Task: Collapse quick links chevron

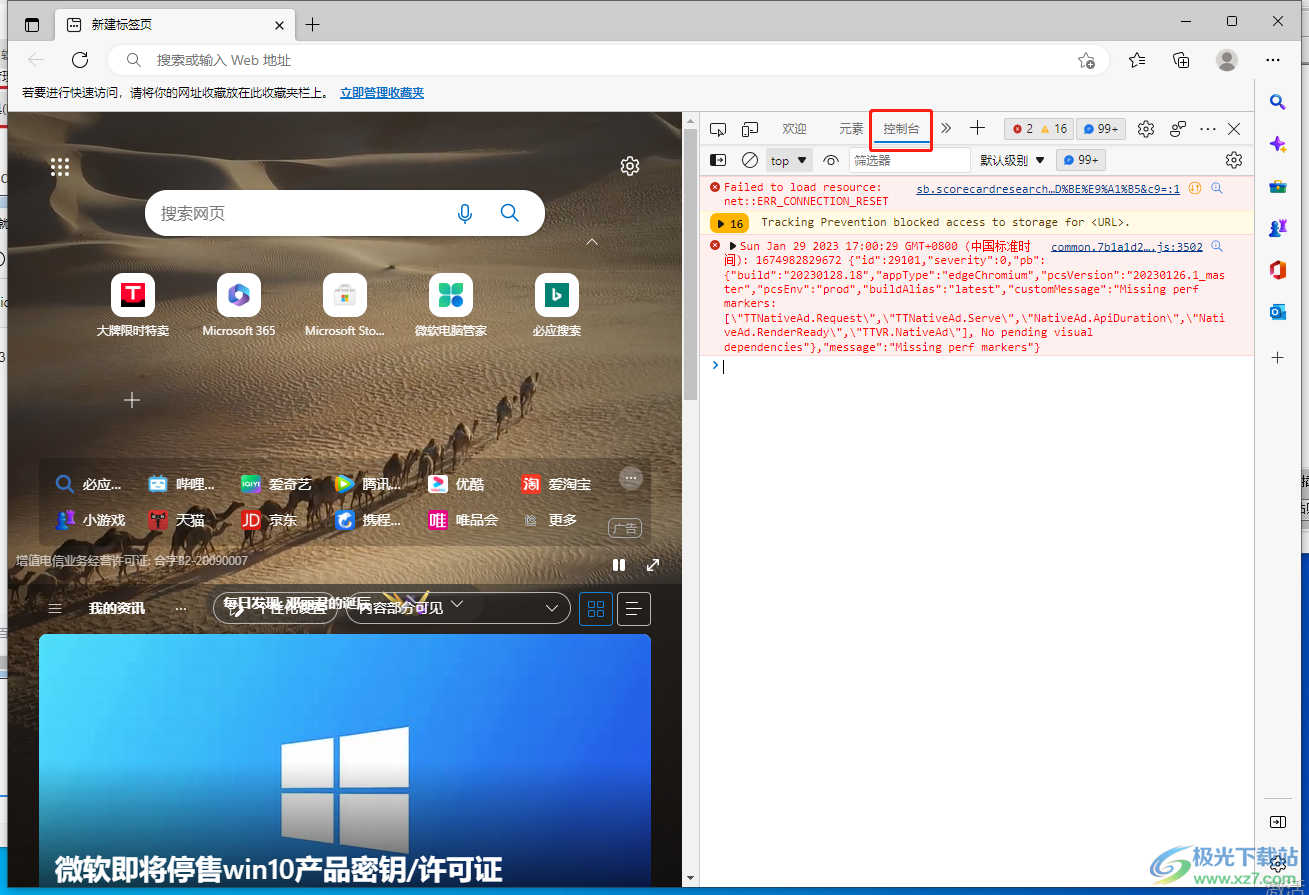Action: click(x=592, y=242)
